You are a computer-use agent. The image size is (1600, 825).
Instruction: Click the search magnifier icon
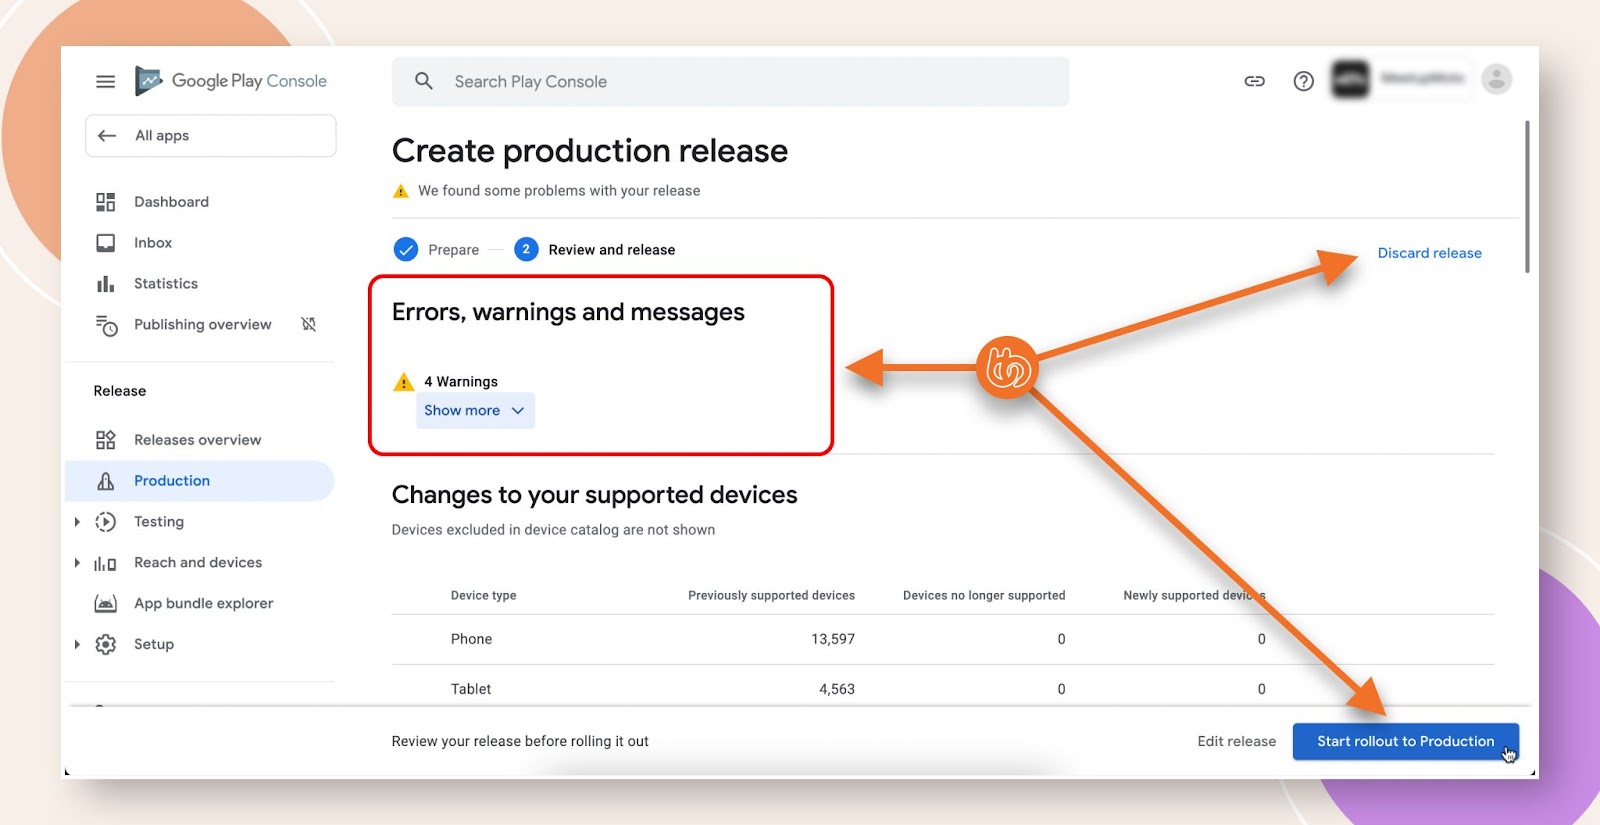click(x=424, y=81)
